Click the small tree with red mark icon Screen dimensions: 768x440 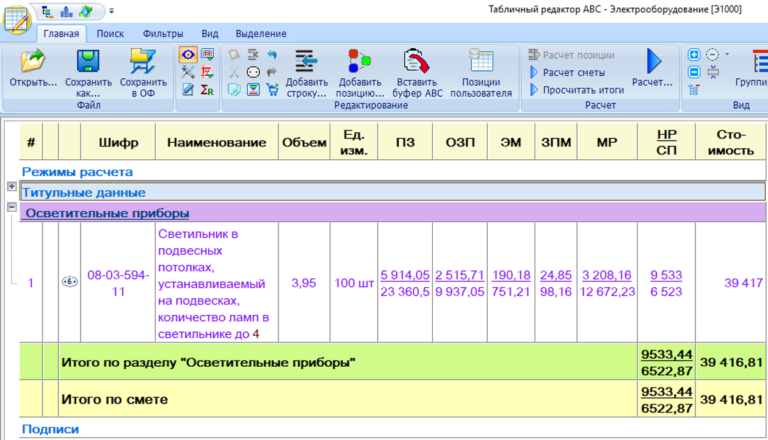(x=694, y=90)
